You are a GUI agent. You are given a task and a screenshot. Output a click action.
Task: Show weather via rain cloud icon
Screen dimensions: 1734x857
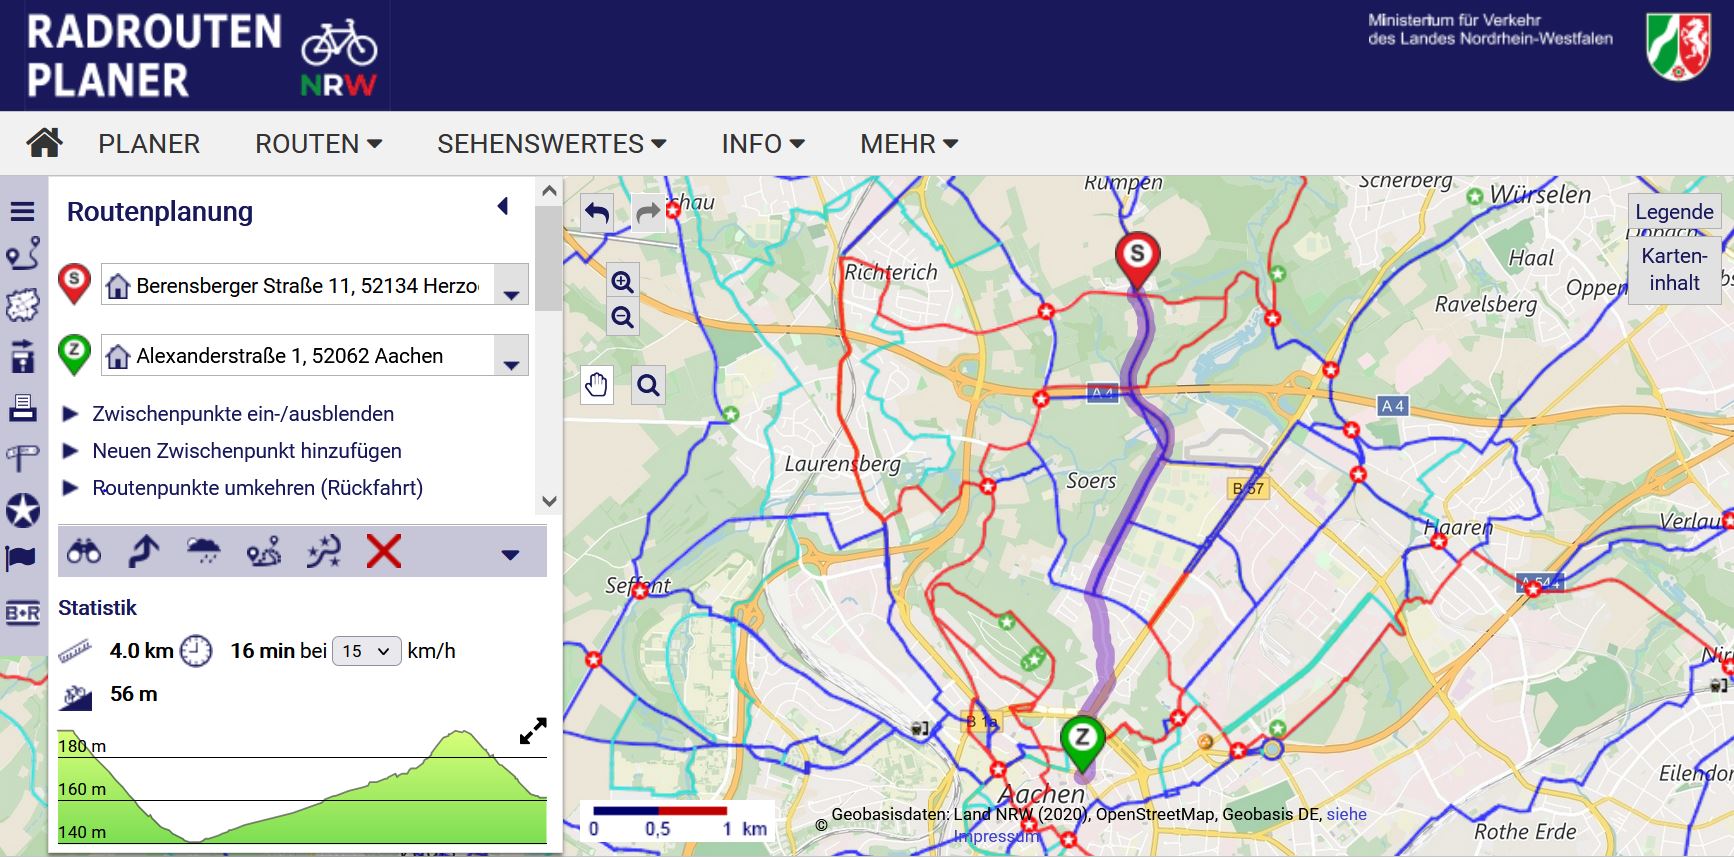pos(204,550)
